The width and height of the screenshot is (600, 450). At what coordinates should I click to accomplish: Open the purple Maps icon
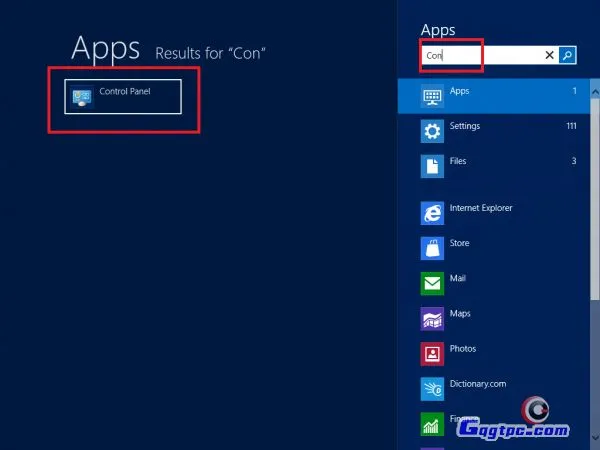tap(432, 319)
